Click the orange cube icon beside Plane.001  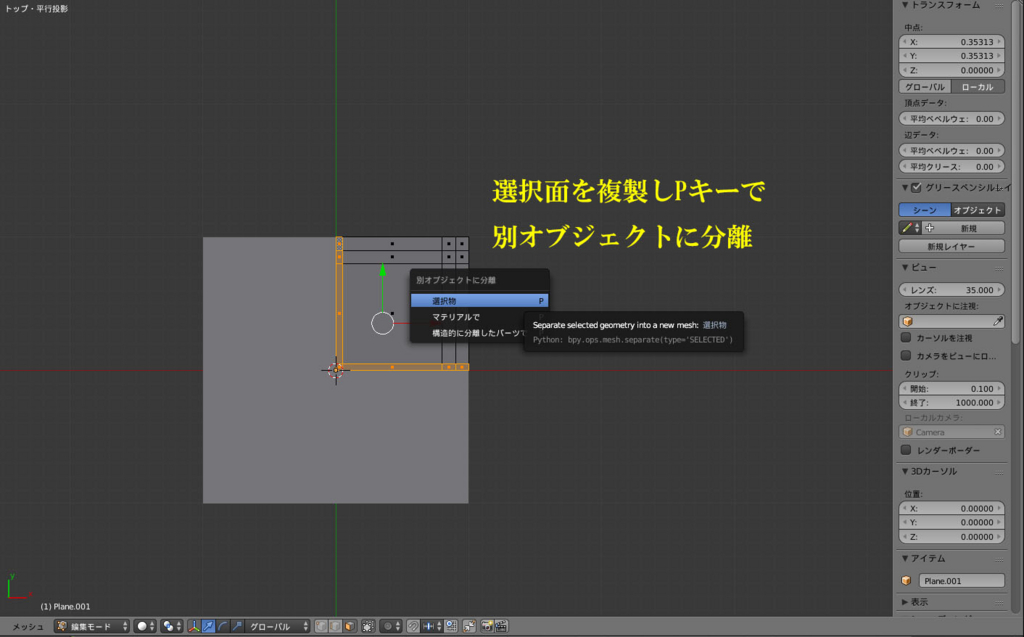click(x=906, y=581)
